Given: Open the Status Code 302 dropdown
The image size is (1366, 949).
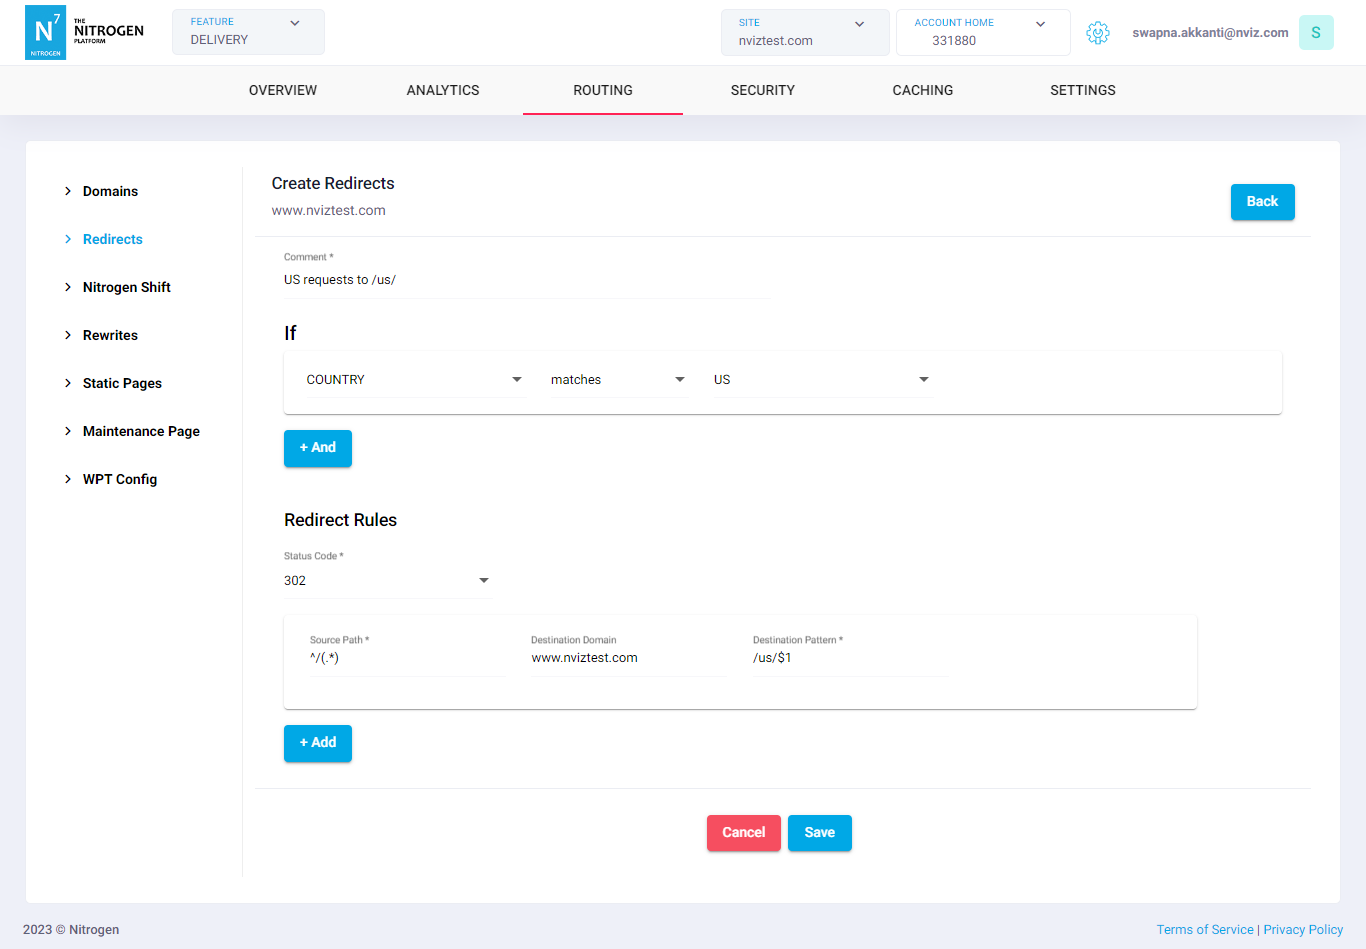Looking at the screenshot, I should [x=388, y=581].
